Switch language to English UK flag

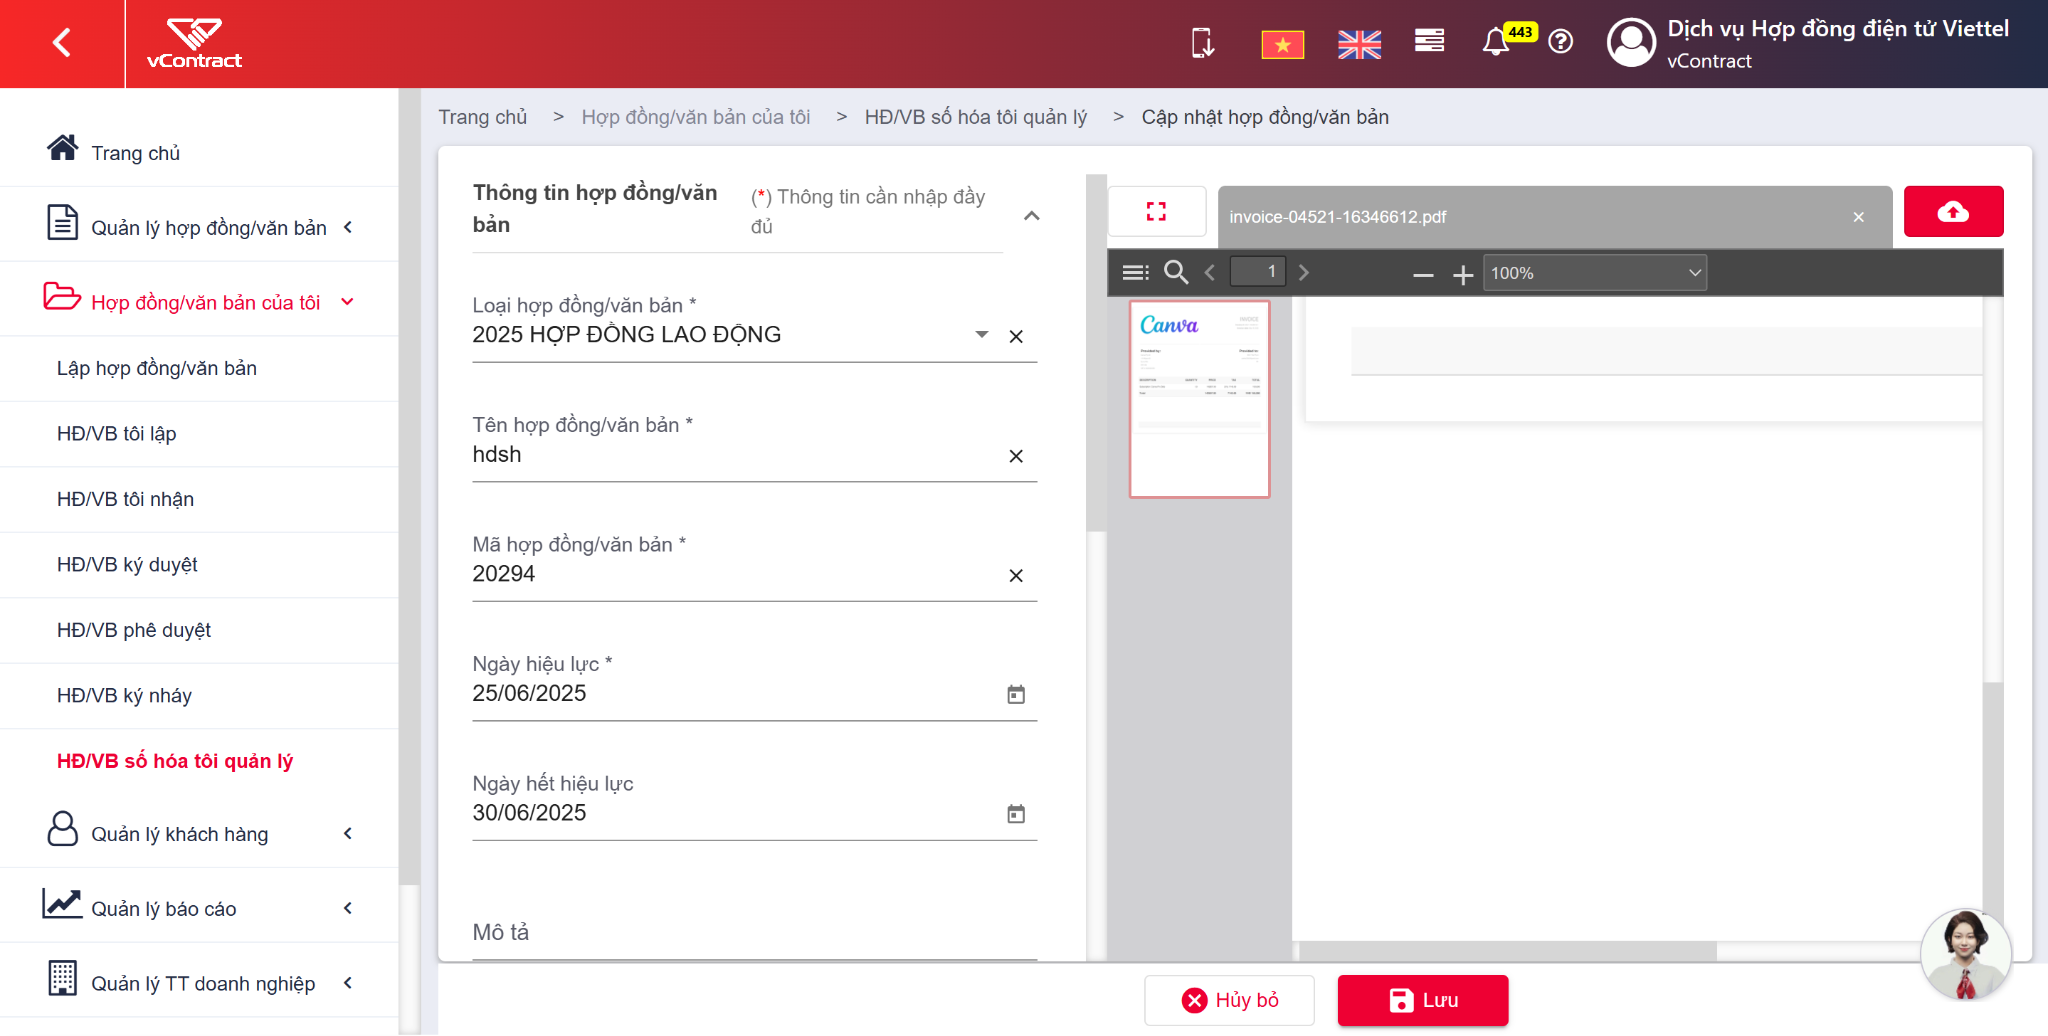coord(1359,44)
